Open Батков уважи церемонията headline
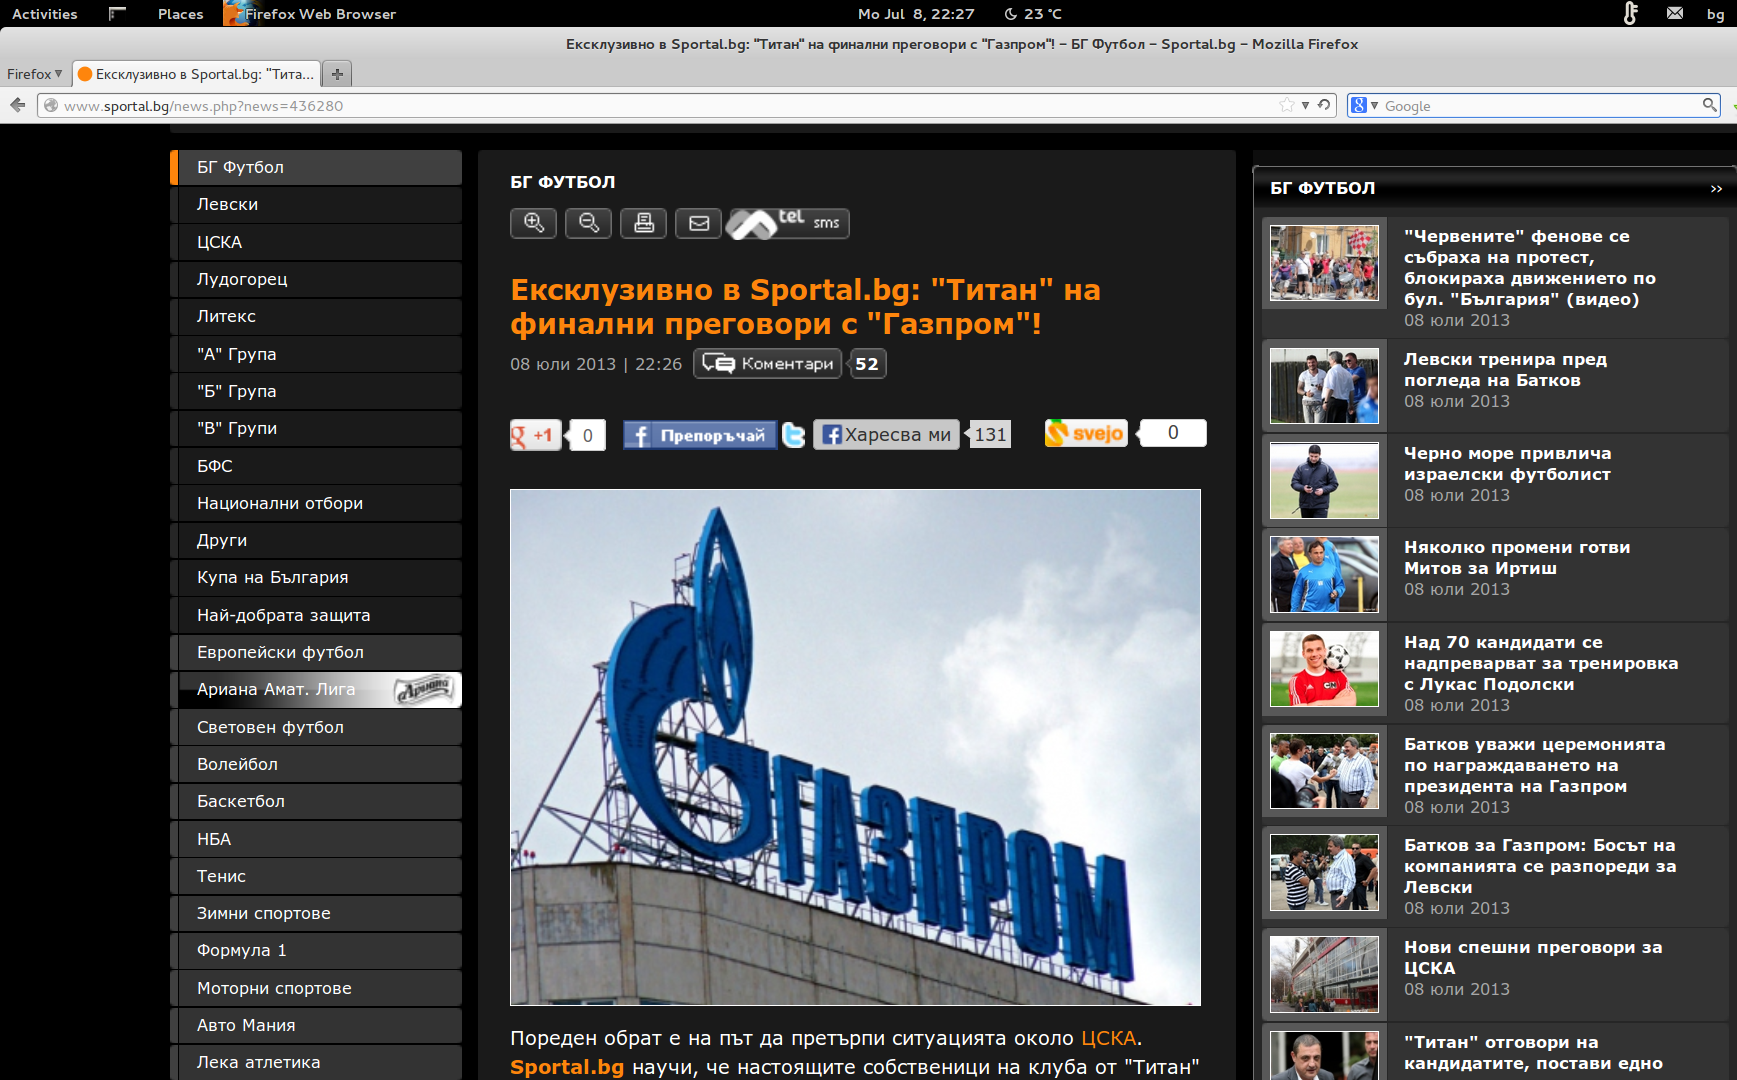Image resolution: width=1737 pixels, height=1080 pixels. 1534,765
